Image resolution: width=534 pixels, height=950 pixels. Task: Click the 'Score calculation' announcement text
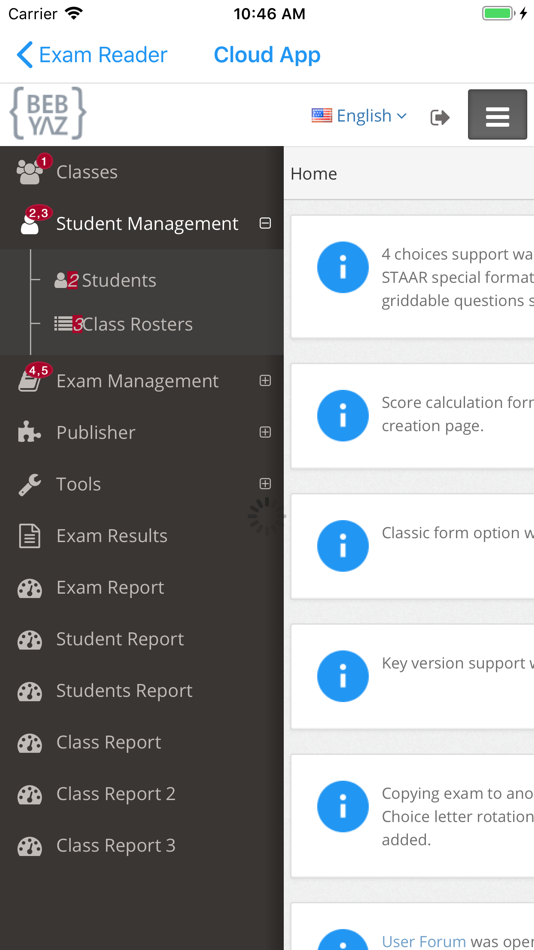[x=458, y=414]
